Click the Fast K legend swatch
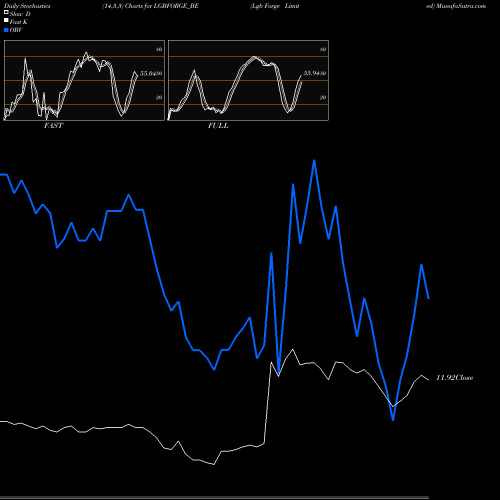The image size is (500, 500). point(6,21)
